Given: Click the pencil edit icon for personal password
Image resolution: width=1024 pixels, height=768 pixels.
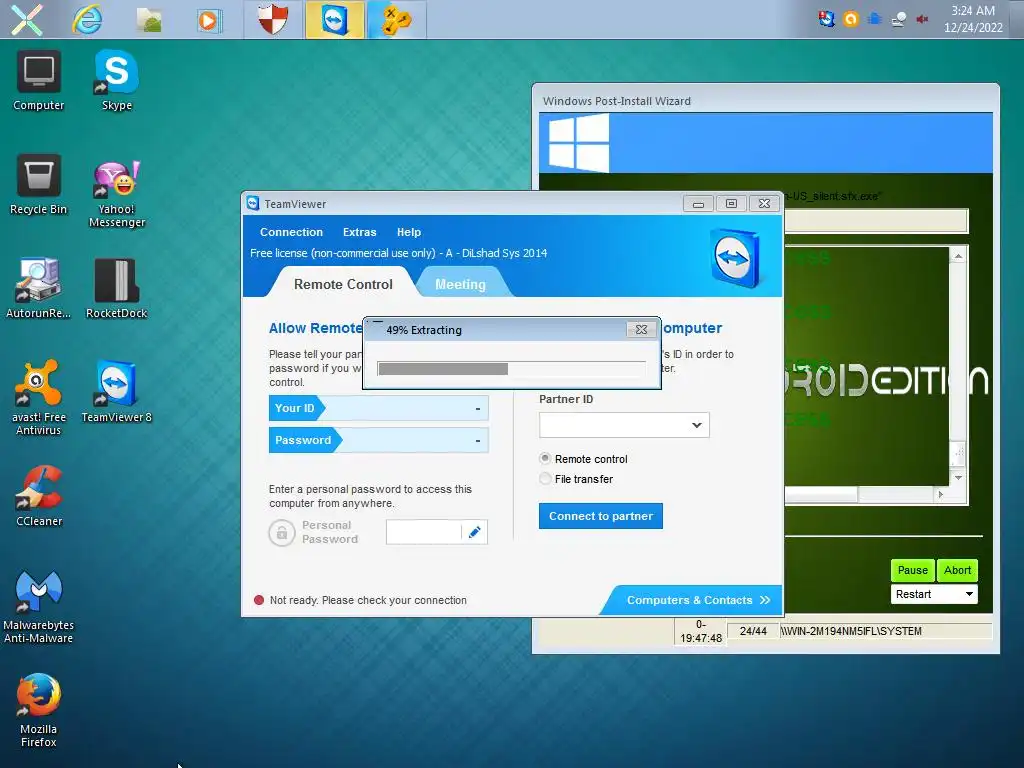Looking at the screenshot, I should coord(475,532).
